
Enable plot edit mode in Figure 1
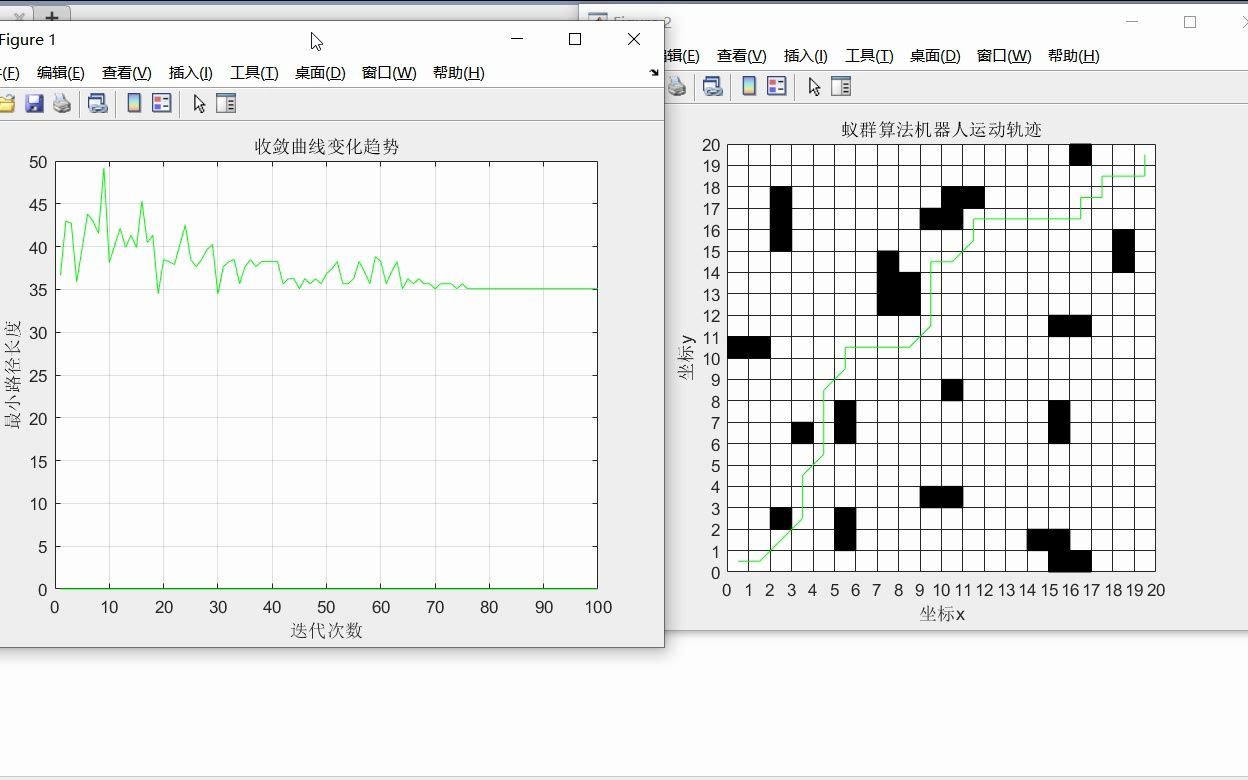[200, 103]
